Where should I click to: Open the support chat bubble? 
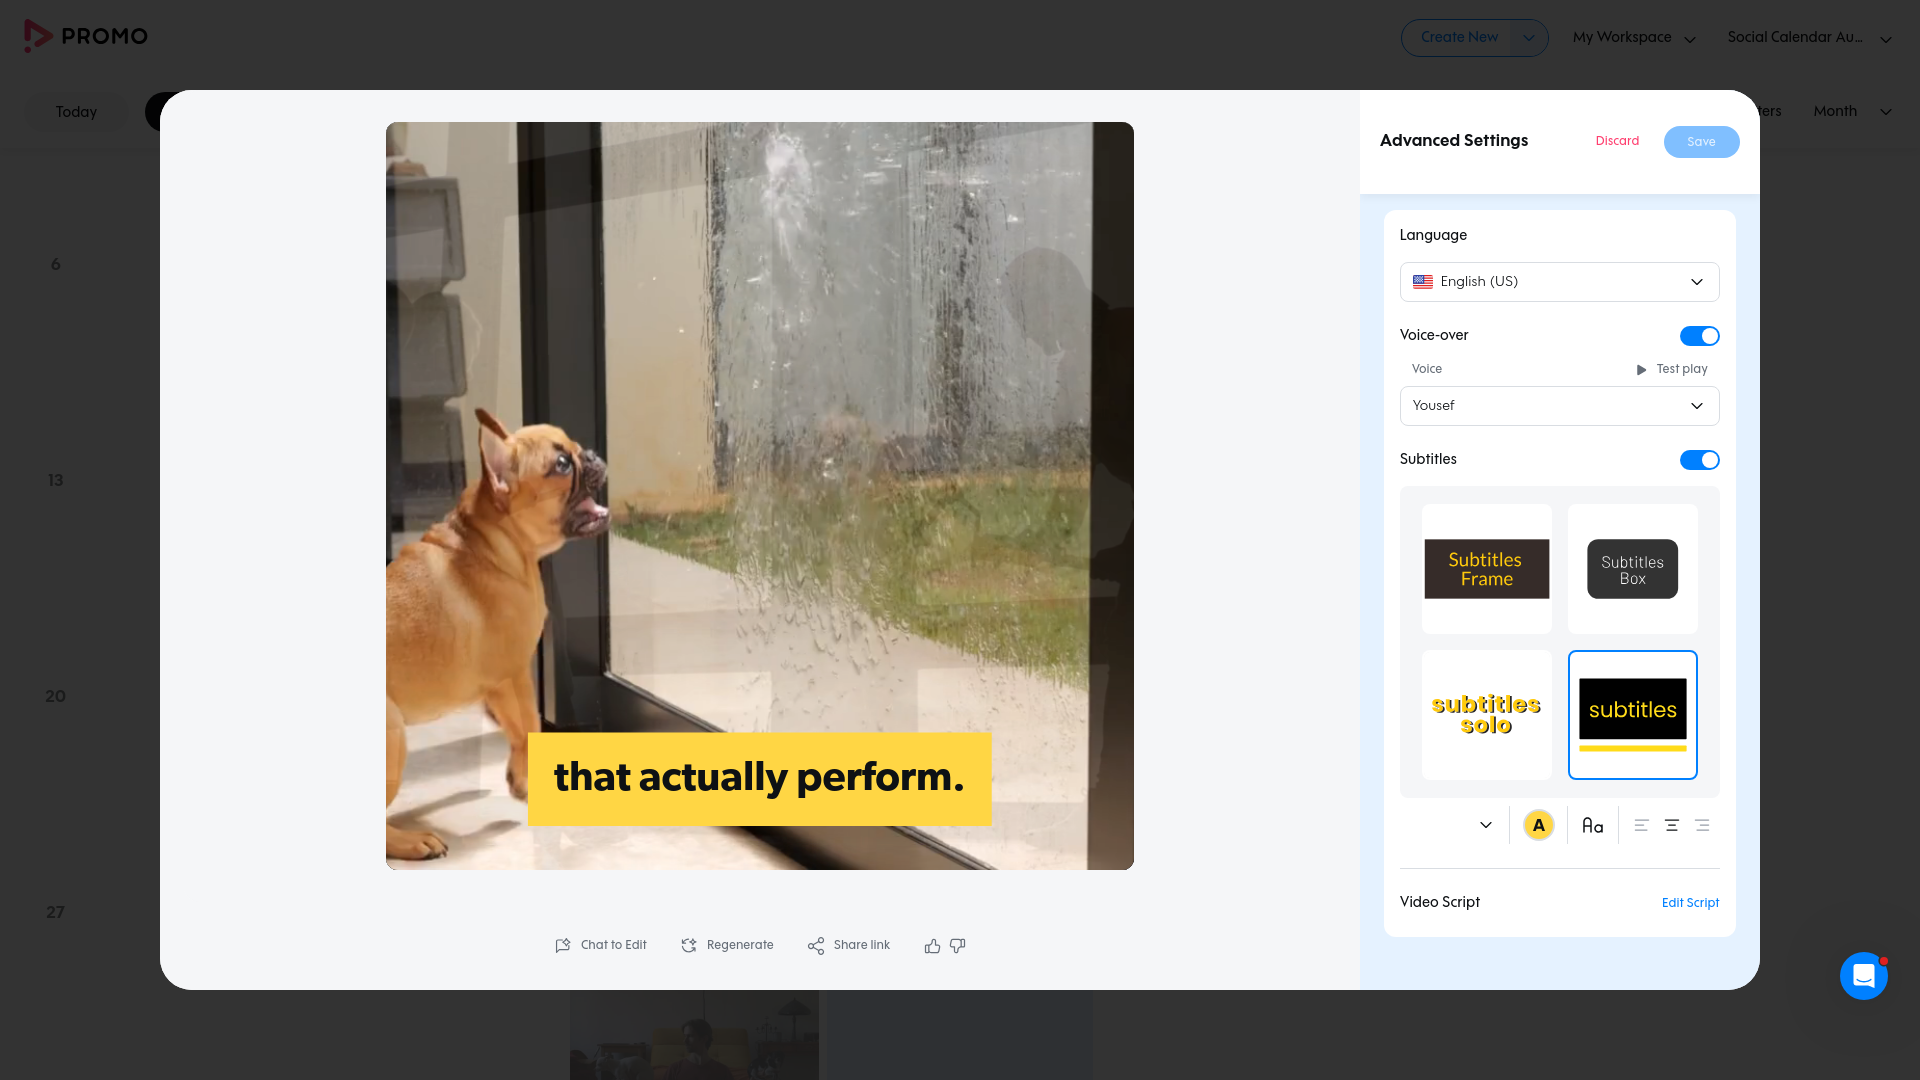[1863, 975]
